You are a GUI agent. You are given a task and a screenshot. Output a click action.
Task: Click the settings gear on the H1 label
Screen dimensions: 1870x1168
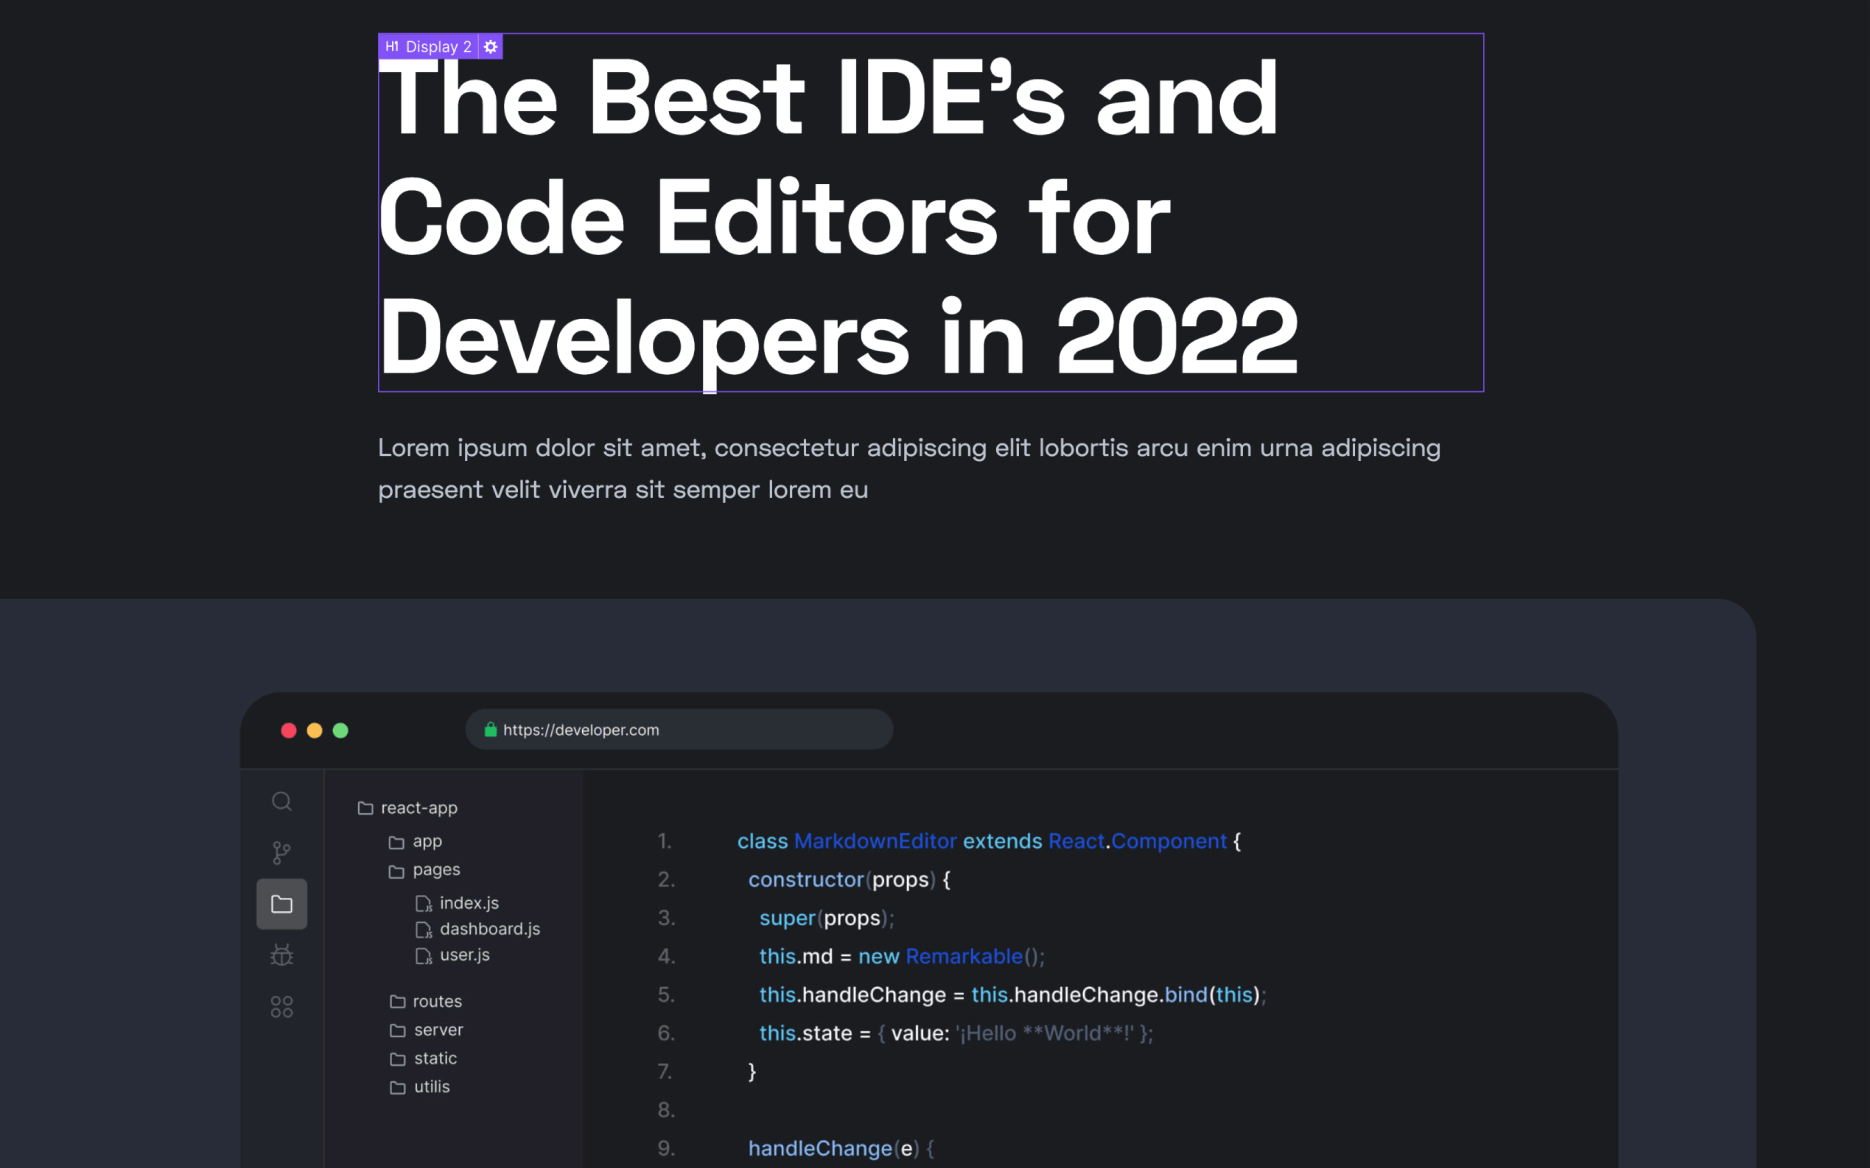490,46
